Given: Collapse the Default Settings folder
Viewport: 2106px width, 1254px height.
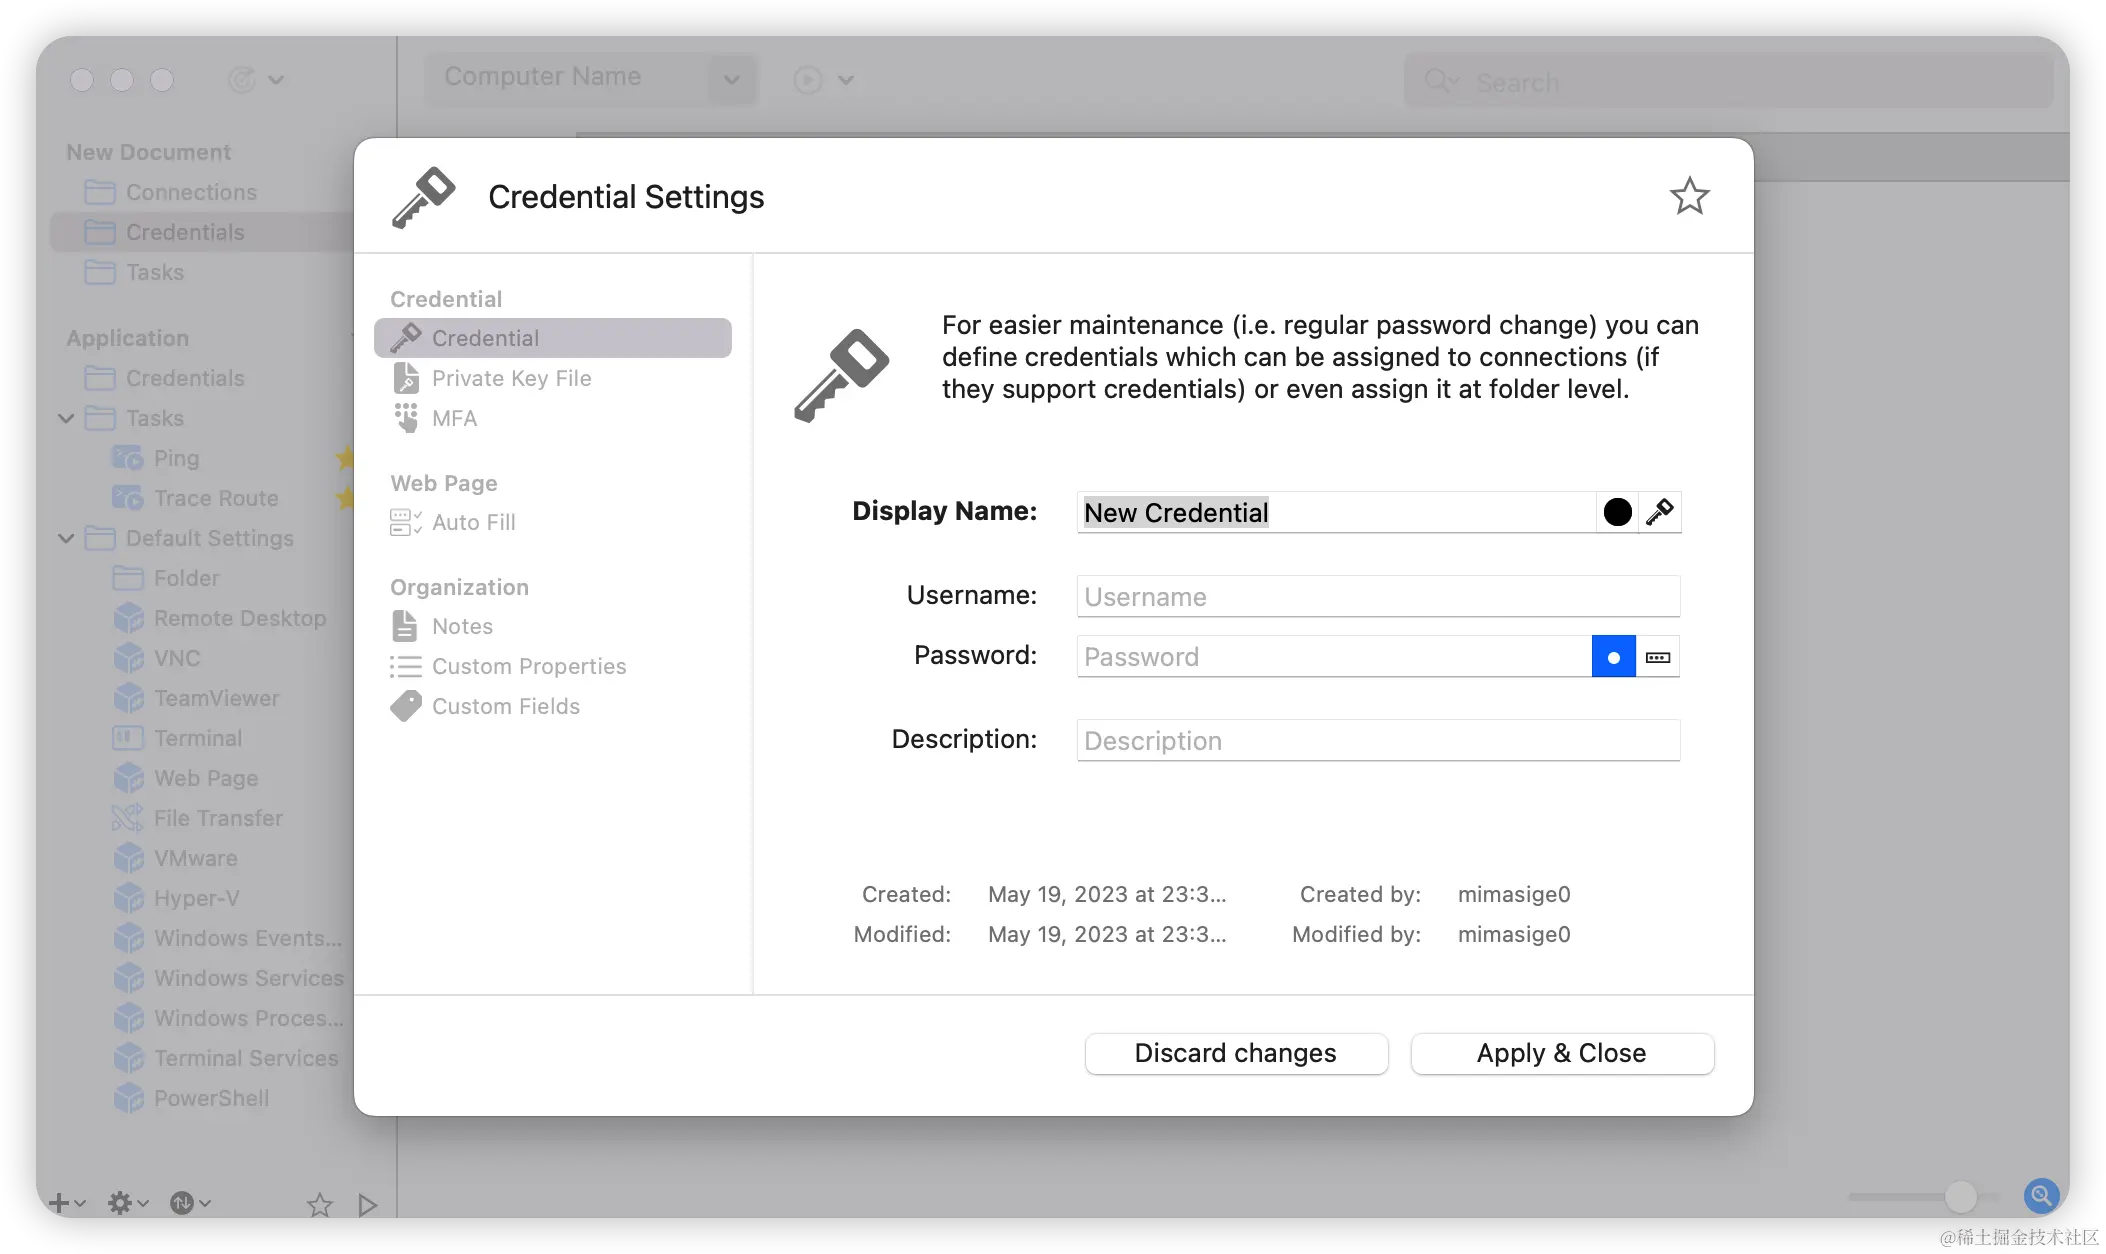Looking at the screenshot, I should coord(66,538).
